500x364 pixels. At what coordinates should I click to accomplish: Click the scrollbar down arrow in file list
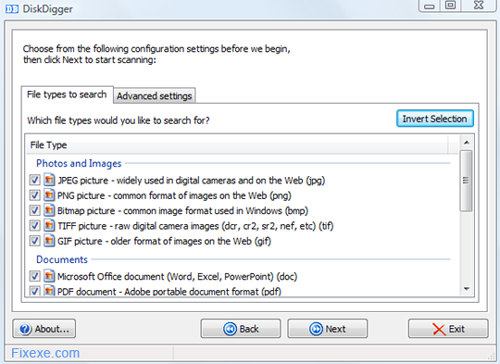[467, 289]
